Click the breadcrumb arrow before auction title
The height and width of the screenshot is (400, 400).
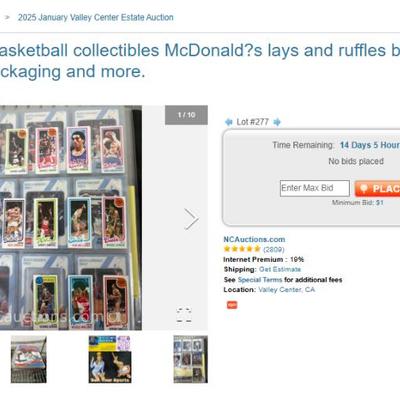coord(7,17)
